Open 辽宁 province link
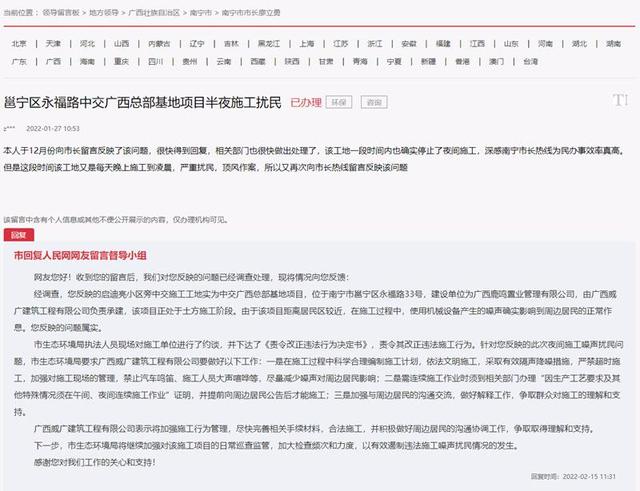The image size is (640, 491). [x=197, y=43]
